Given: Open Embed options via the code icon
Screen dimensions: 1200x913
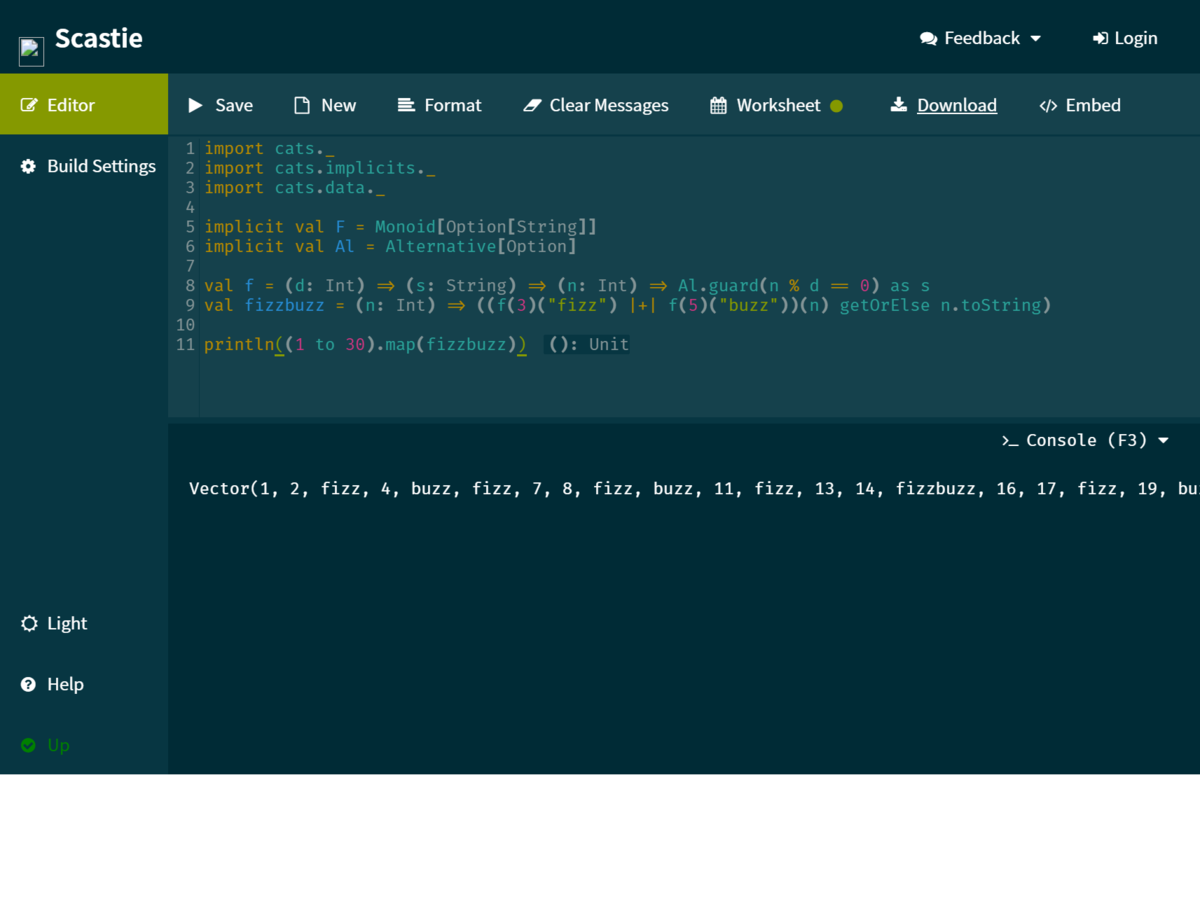Looking at the screenshot, I should (1049, 104).
